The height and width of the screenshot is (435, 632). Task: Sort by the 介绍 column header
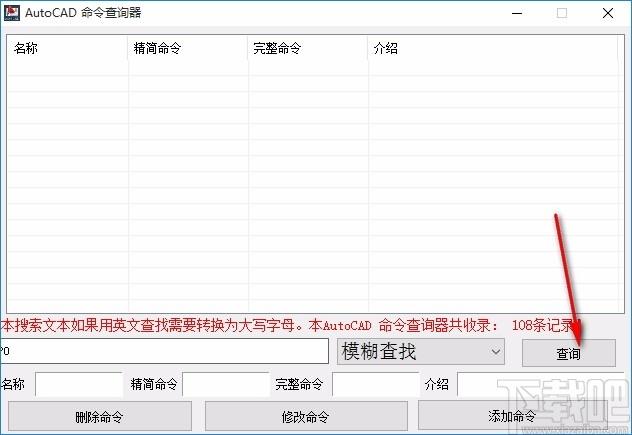coord(493,48)
